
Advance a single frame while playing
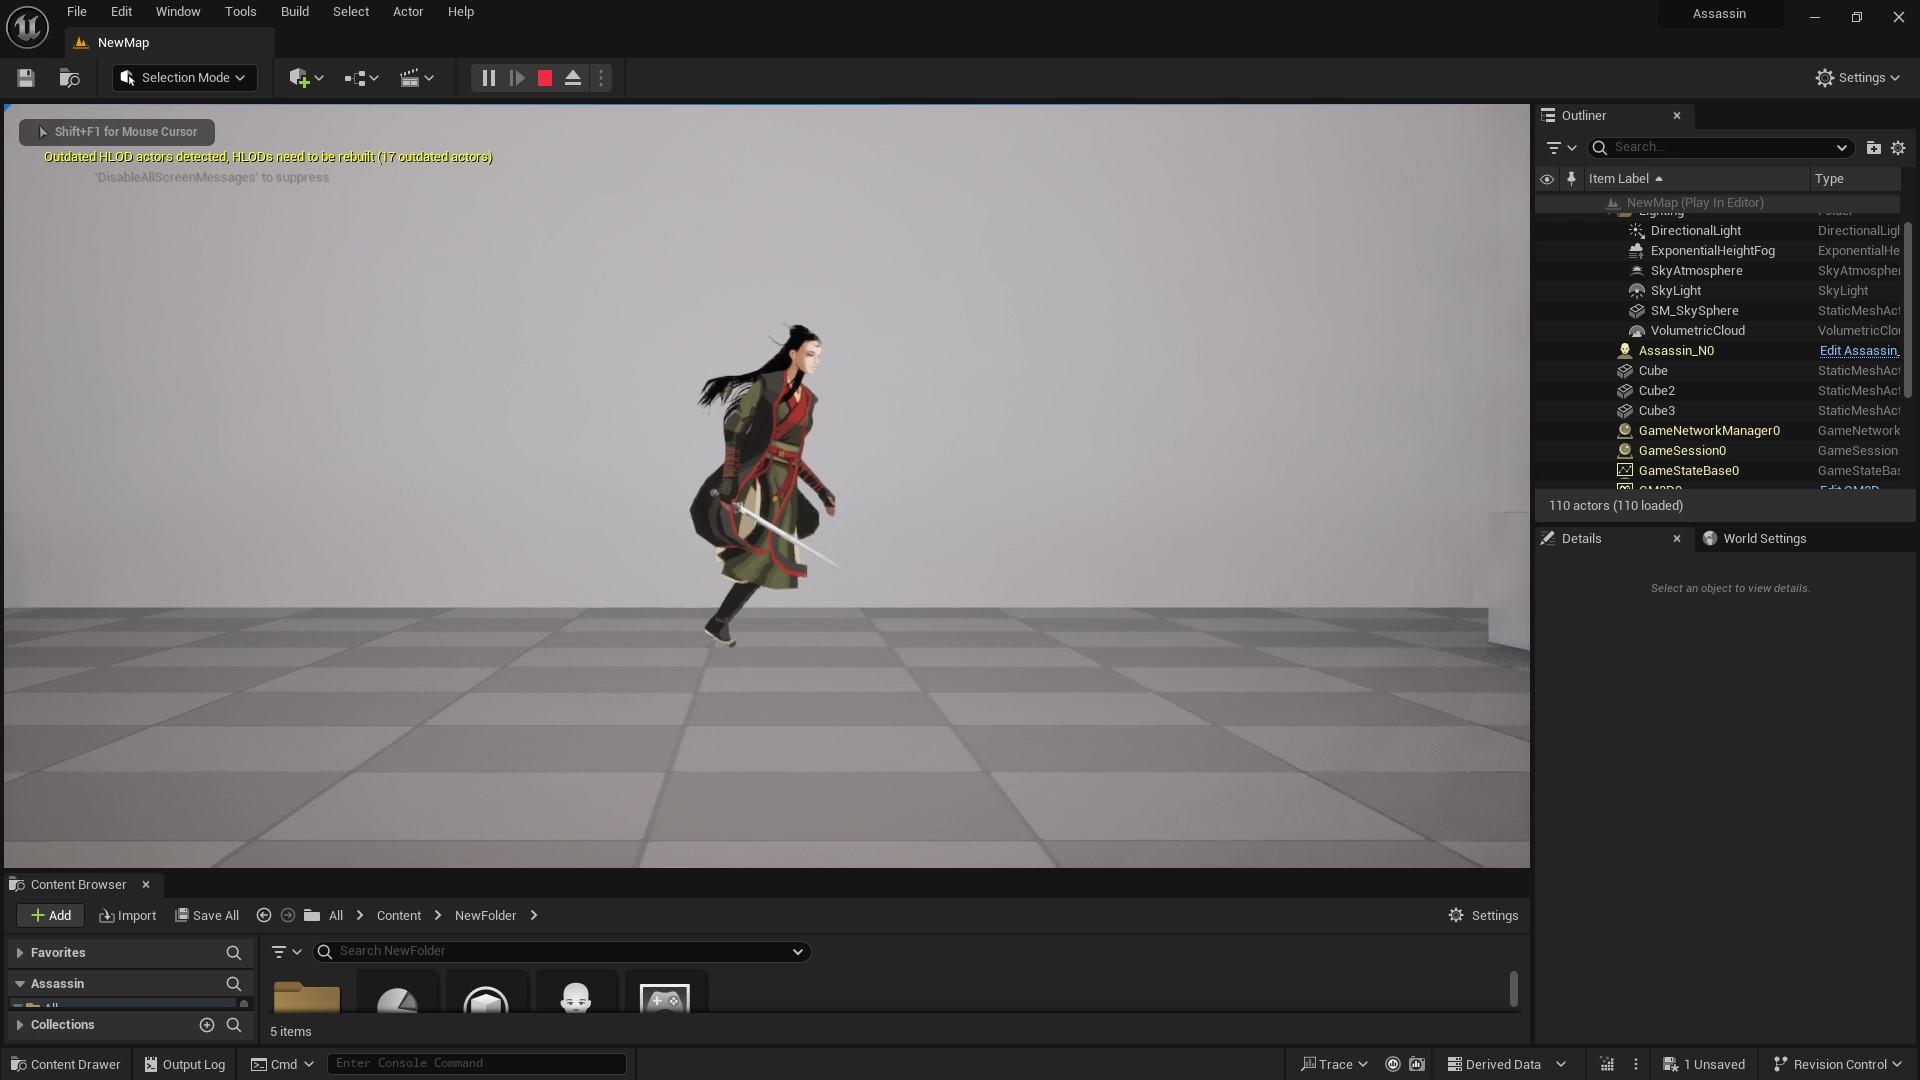point(517,78)
